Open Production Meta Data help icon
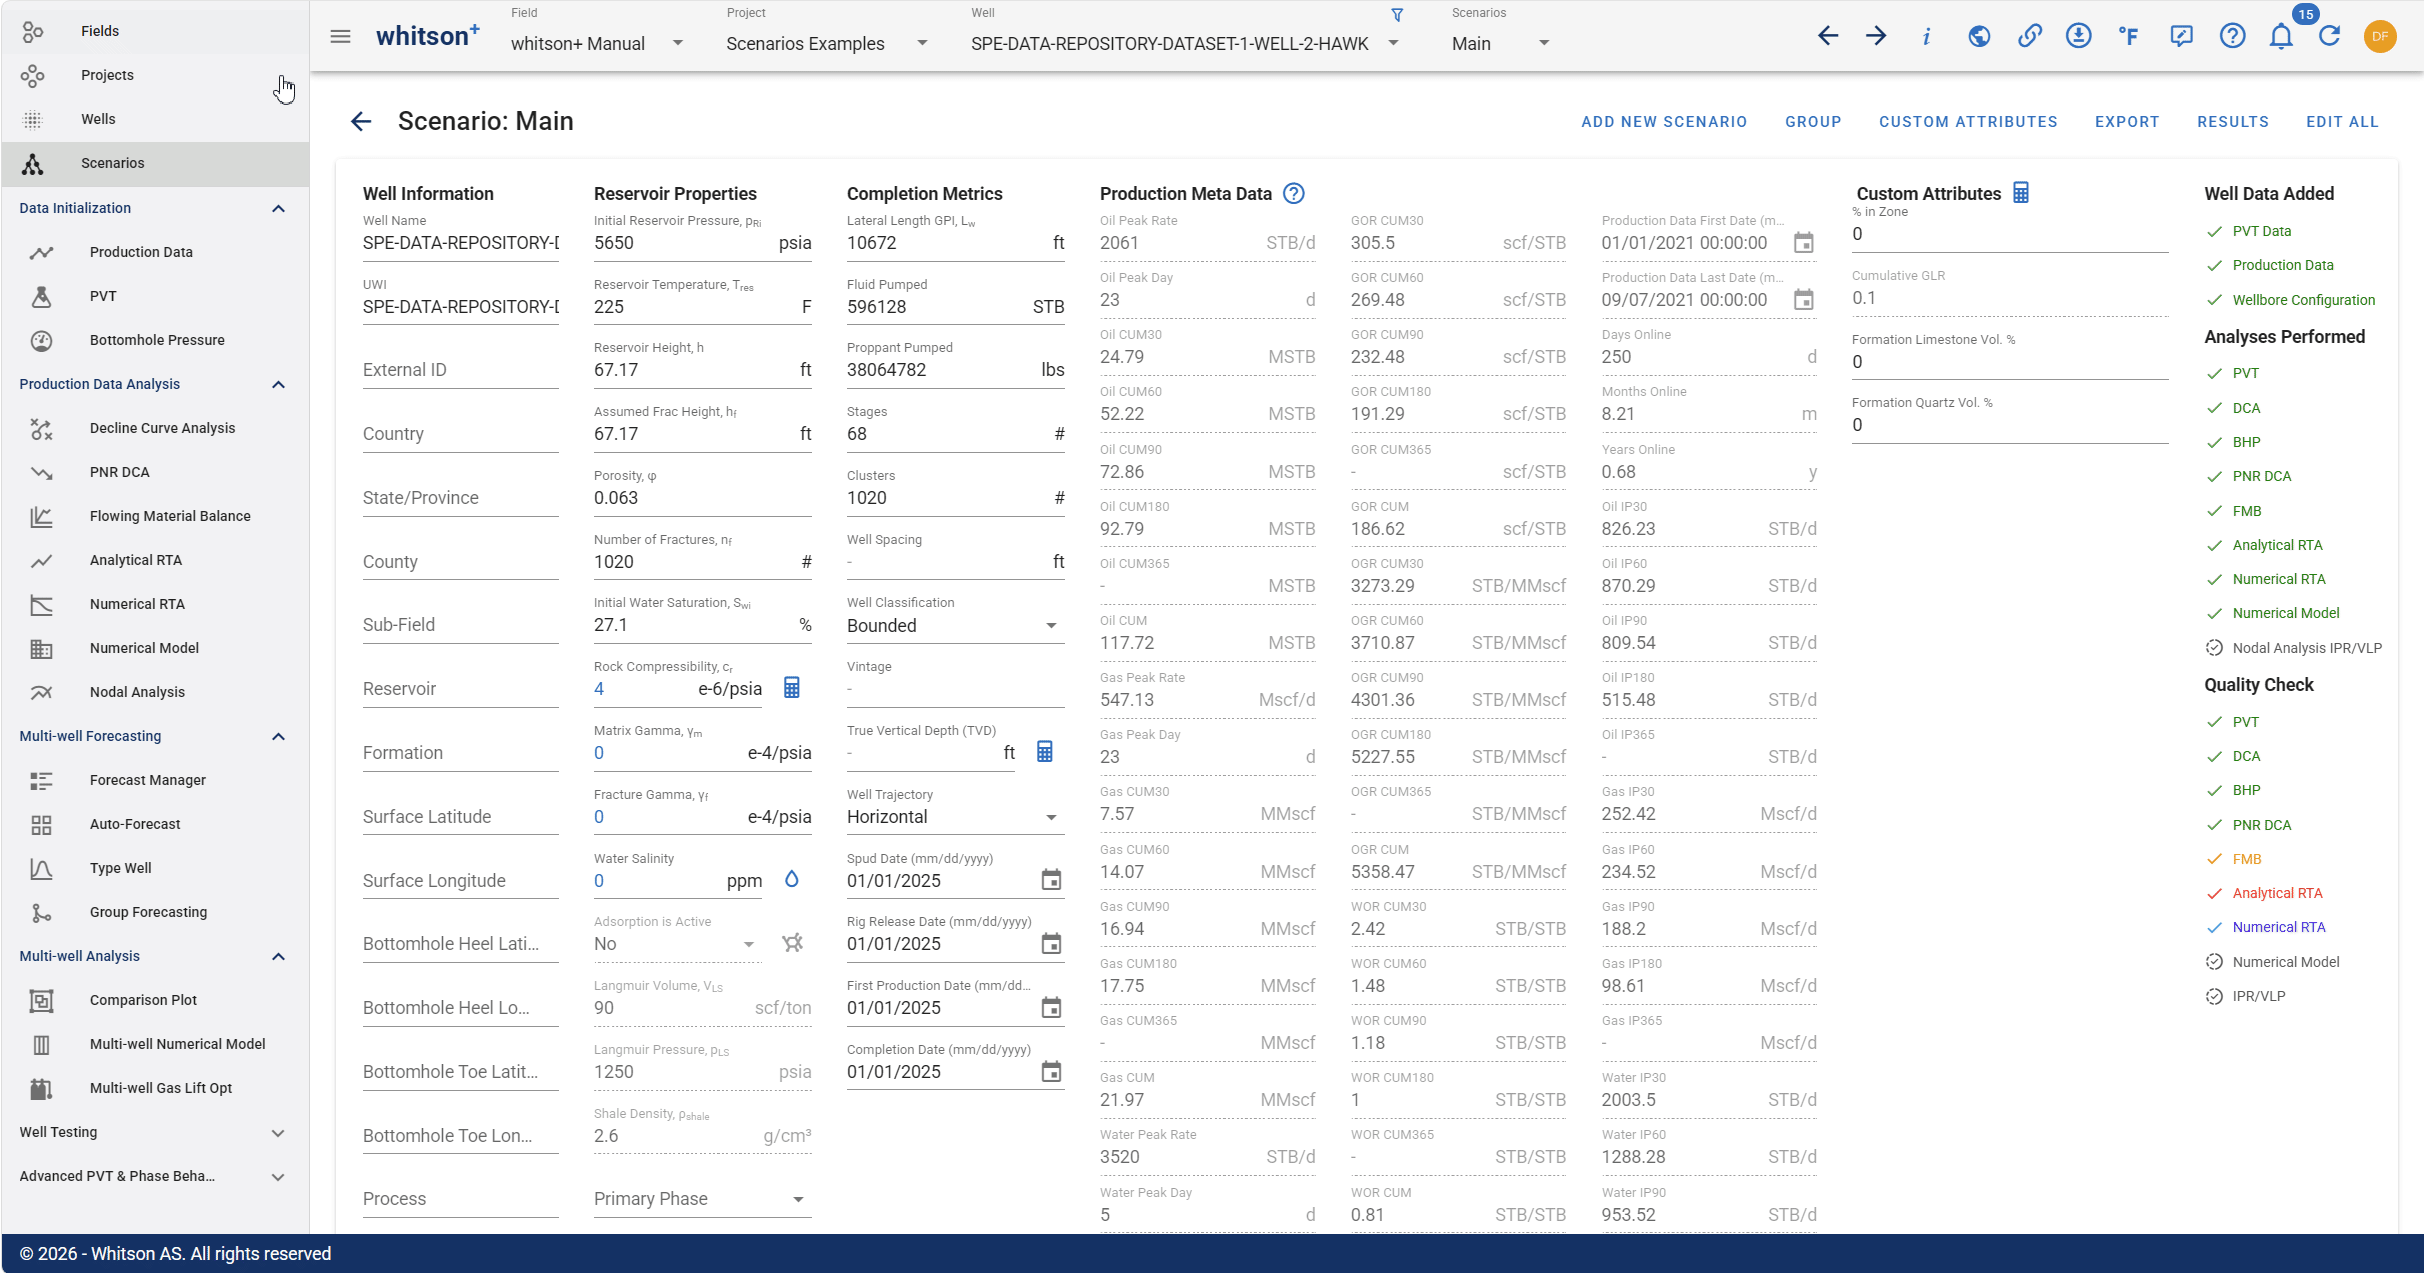Viewport: 2424px width, 1273px height. coord(1294,194)
